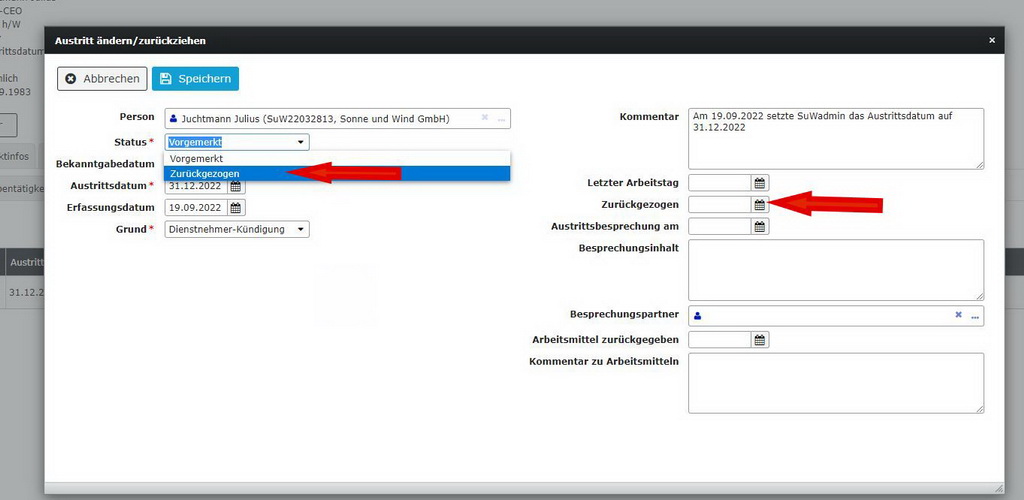Image resolution: width=1024 pixels, height=500 pixels.
Task: Click into the Erfassungsdatum field 19.09.2022
Action: [197, 208]
